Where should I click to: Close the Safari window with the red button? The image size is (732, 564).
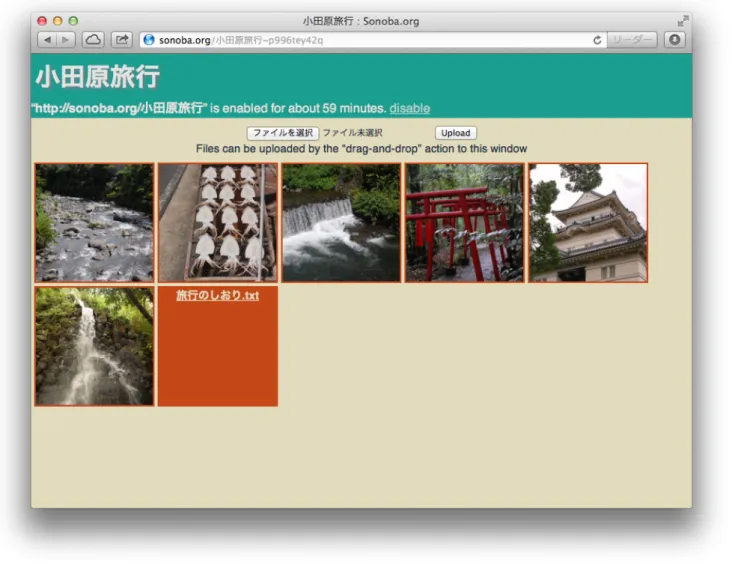(42, 21)
